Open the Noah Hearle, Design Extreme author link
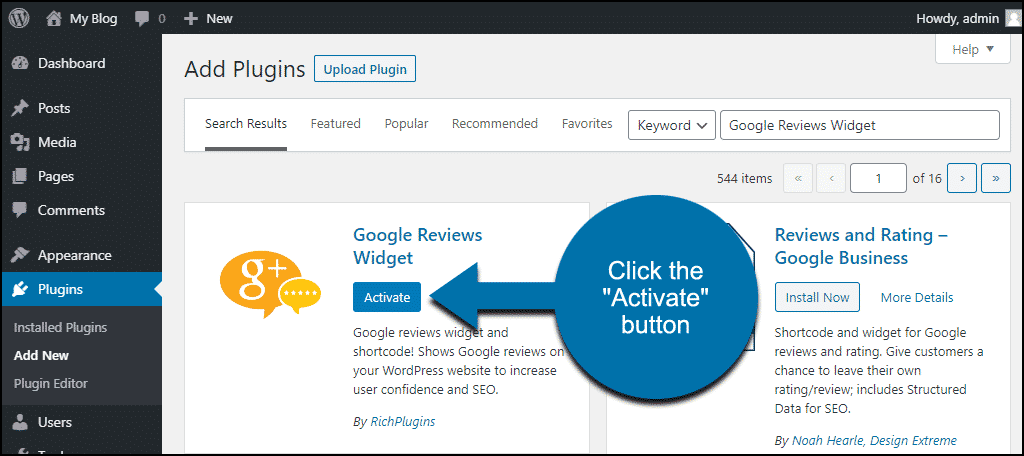Image resolution: width=1024 pixels, height=456 pixels. click(874, 440)
